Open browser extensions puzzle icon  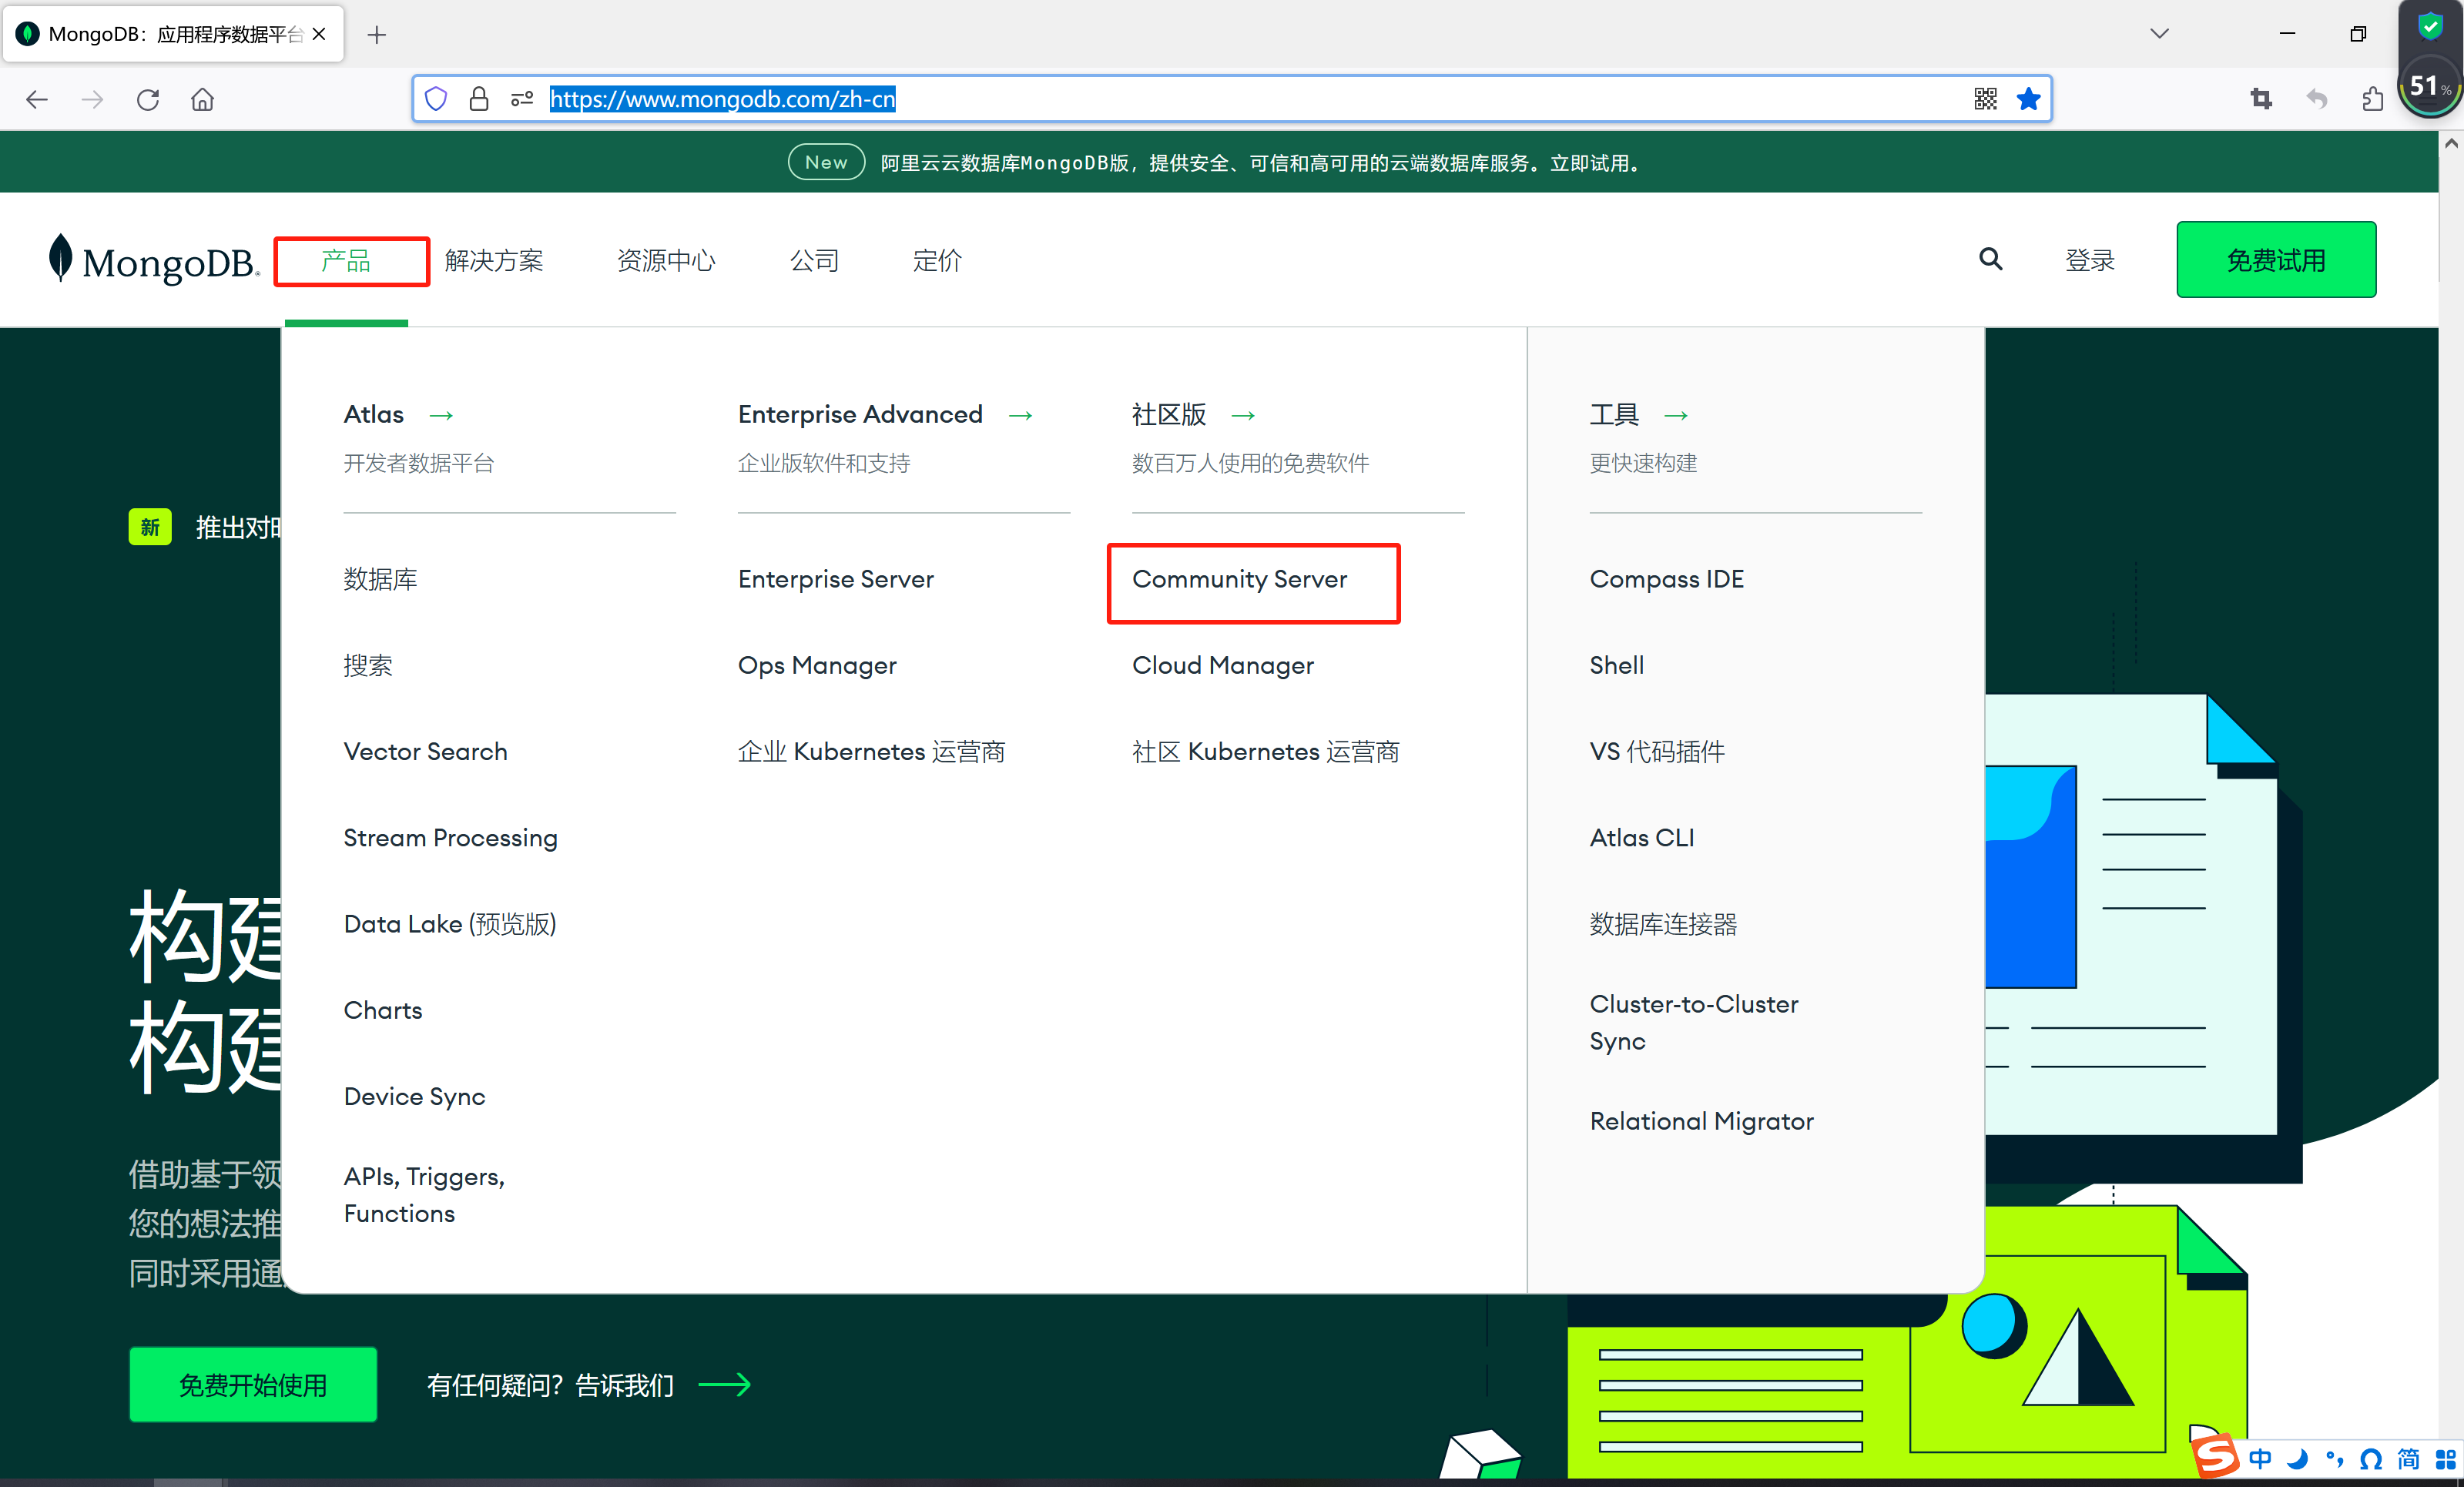point(2372,99)
